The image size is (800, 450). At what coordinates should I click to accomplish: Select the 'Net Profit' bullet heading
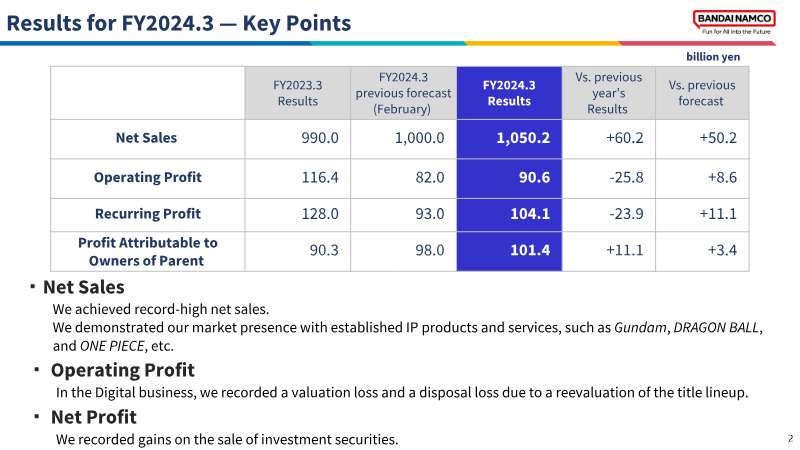coord(94,416)
